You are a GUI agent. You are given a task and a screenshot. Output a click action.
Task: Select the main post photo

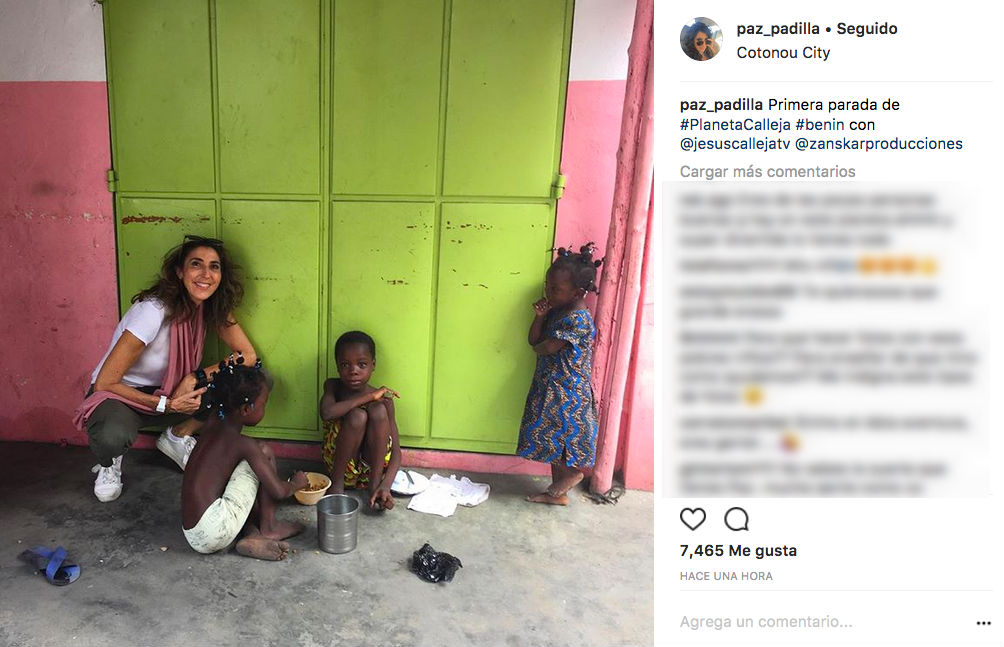327,324
